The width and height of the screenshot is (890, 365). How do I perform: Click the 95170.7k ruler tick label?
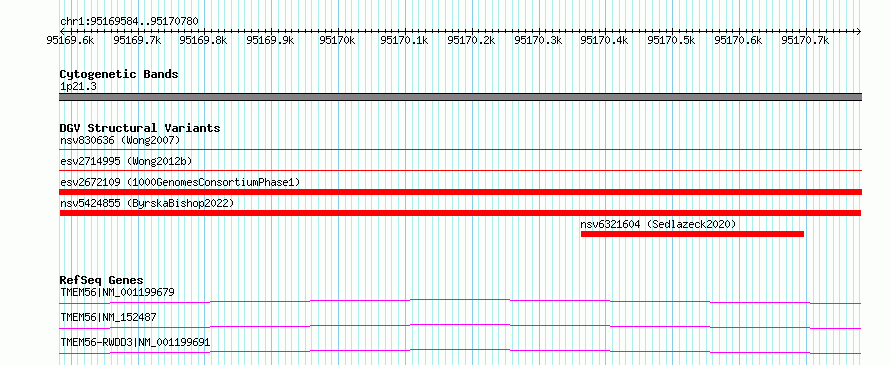click(805, 40)
